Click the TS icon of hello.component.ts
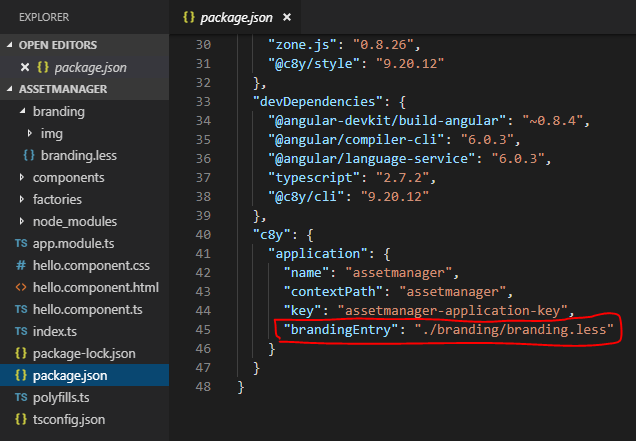 (x=21, y=309)
